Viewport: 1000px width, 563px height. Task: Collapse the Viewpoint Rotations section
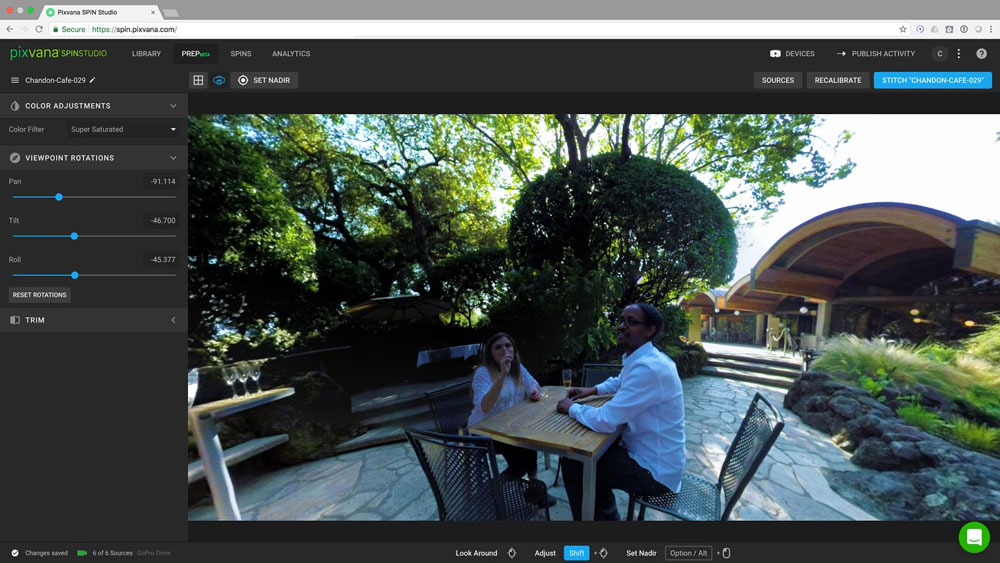pos(173,158)
